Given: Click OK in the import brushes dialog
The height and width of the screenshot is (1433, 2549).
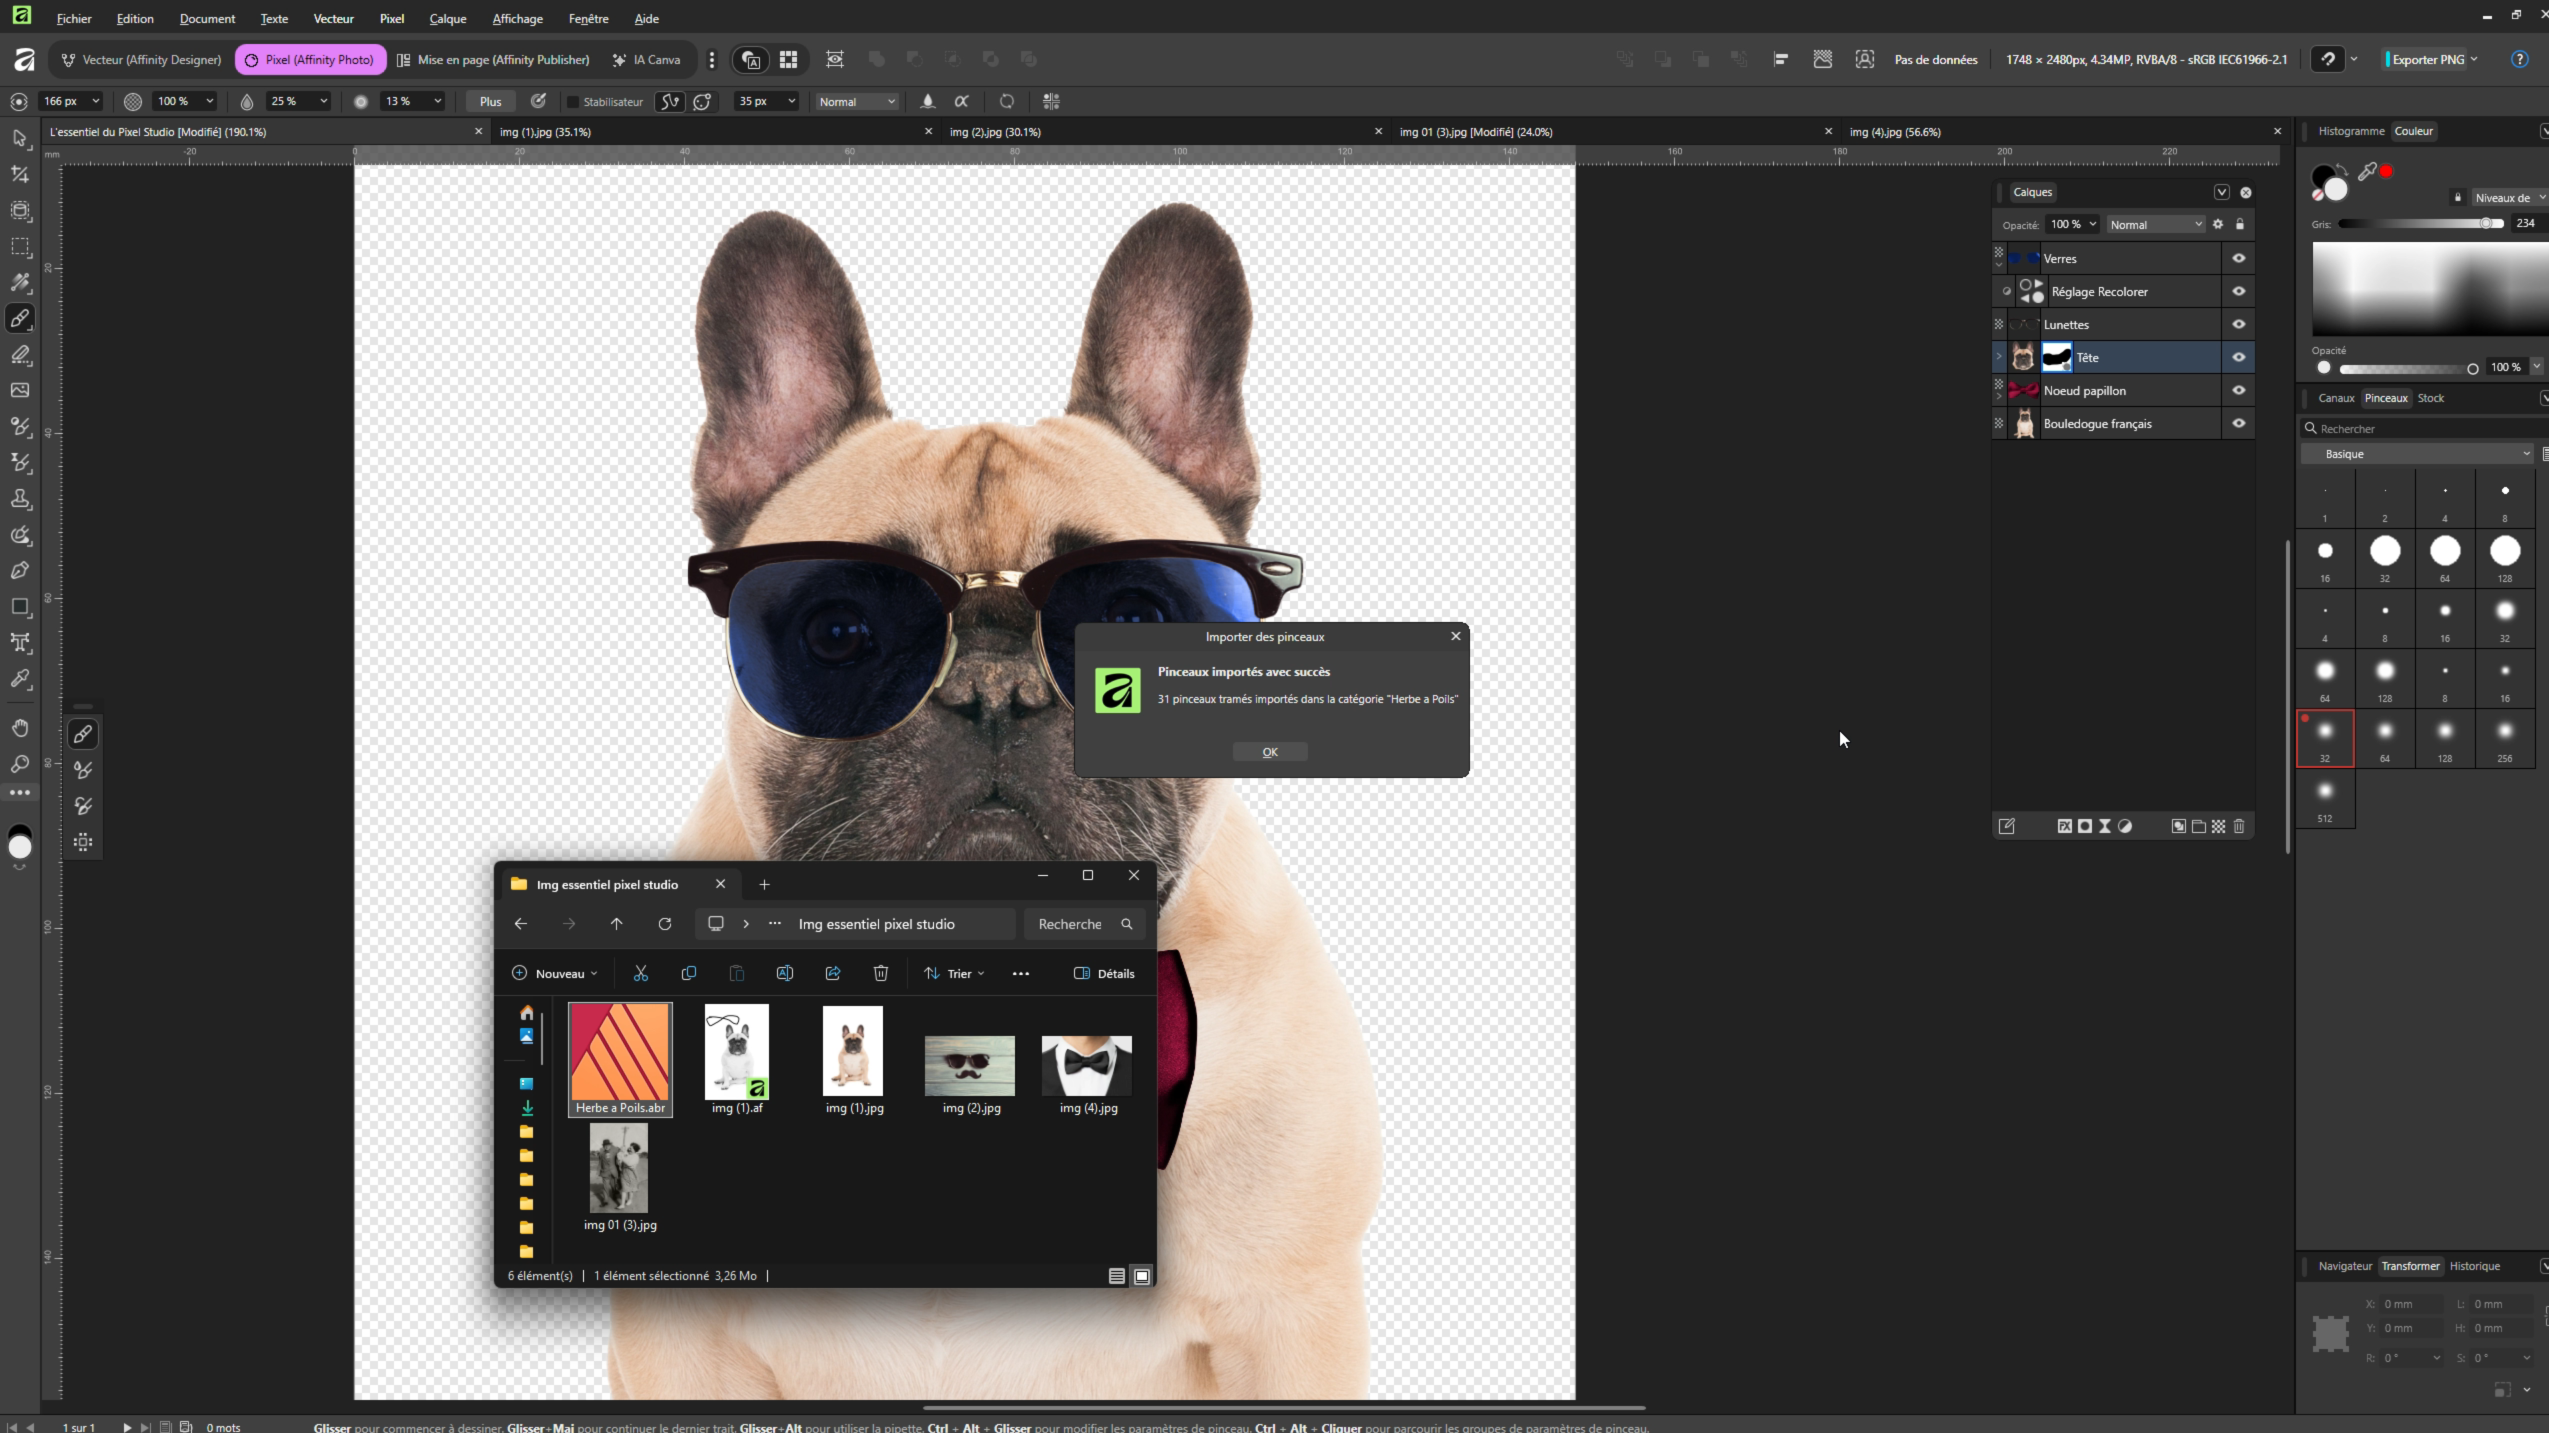Looking at the screenshot, I should 1269,752.
